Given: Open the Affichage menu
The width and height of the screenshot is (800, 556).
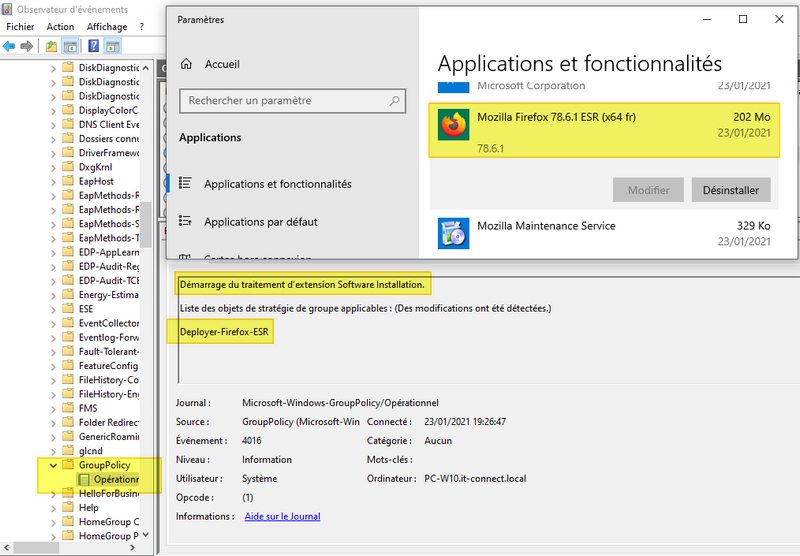Looking at the screenshot, I should coord(107,27).
